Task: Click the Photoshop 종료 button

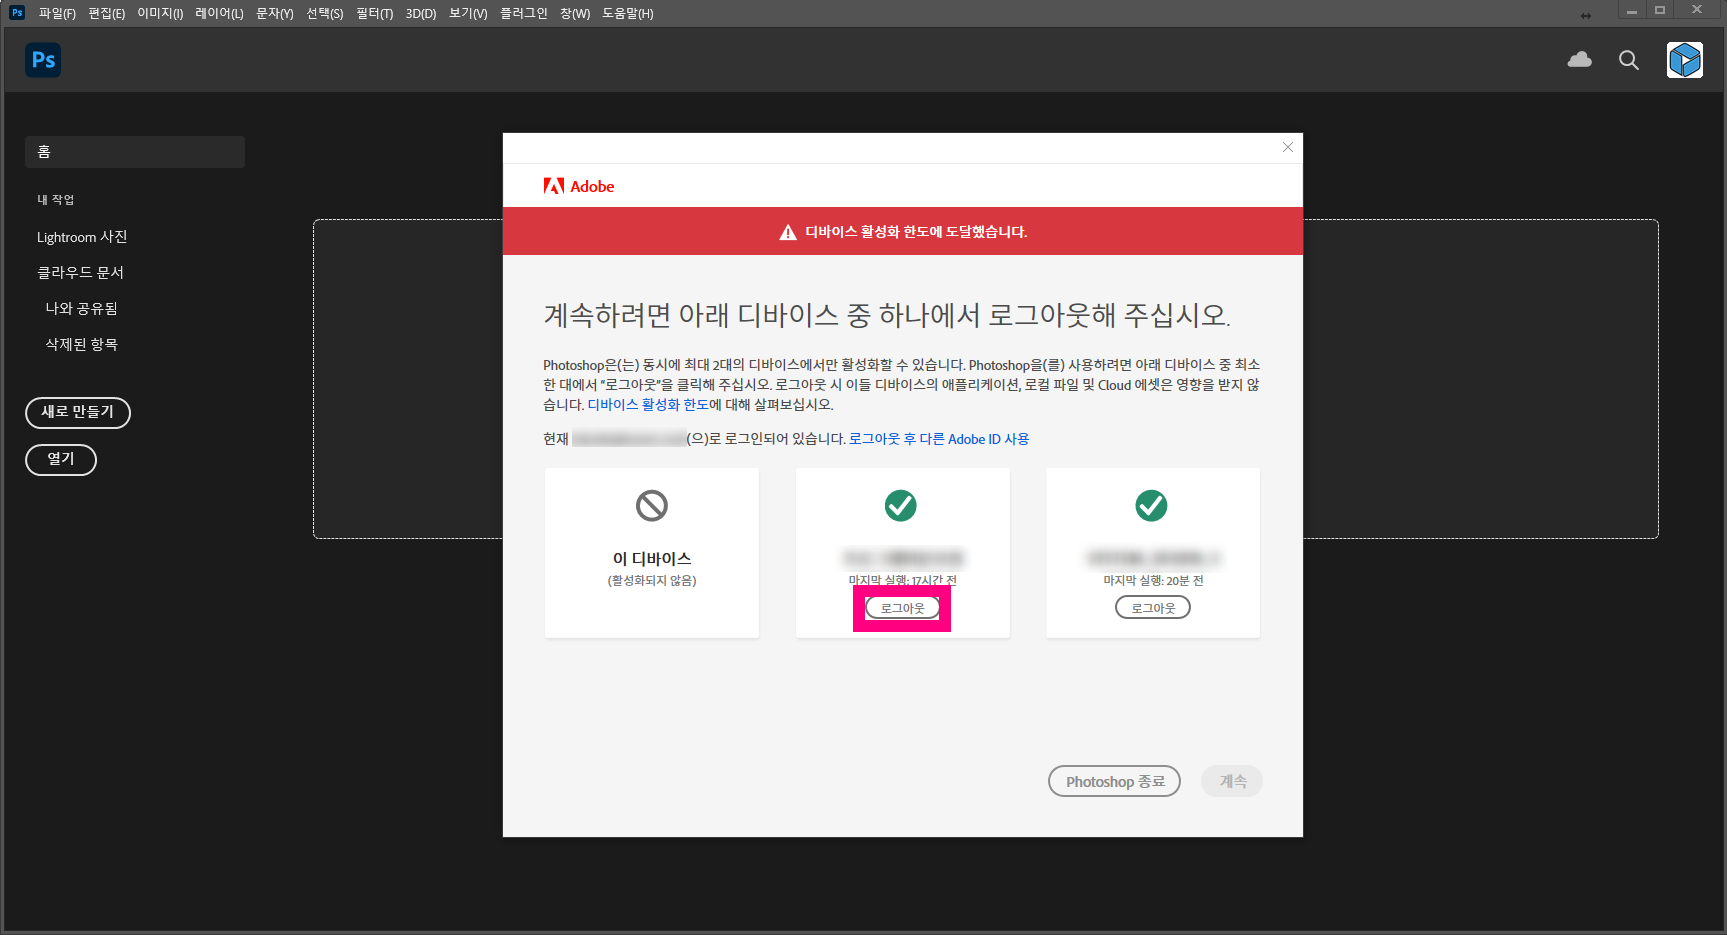Action: [x=1115, y=781]
